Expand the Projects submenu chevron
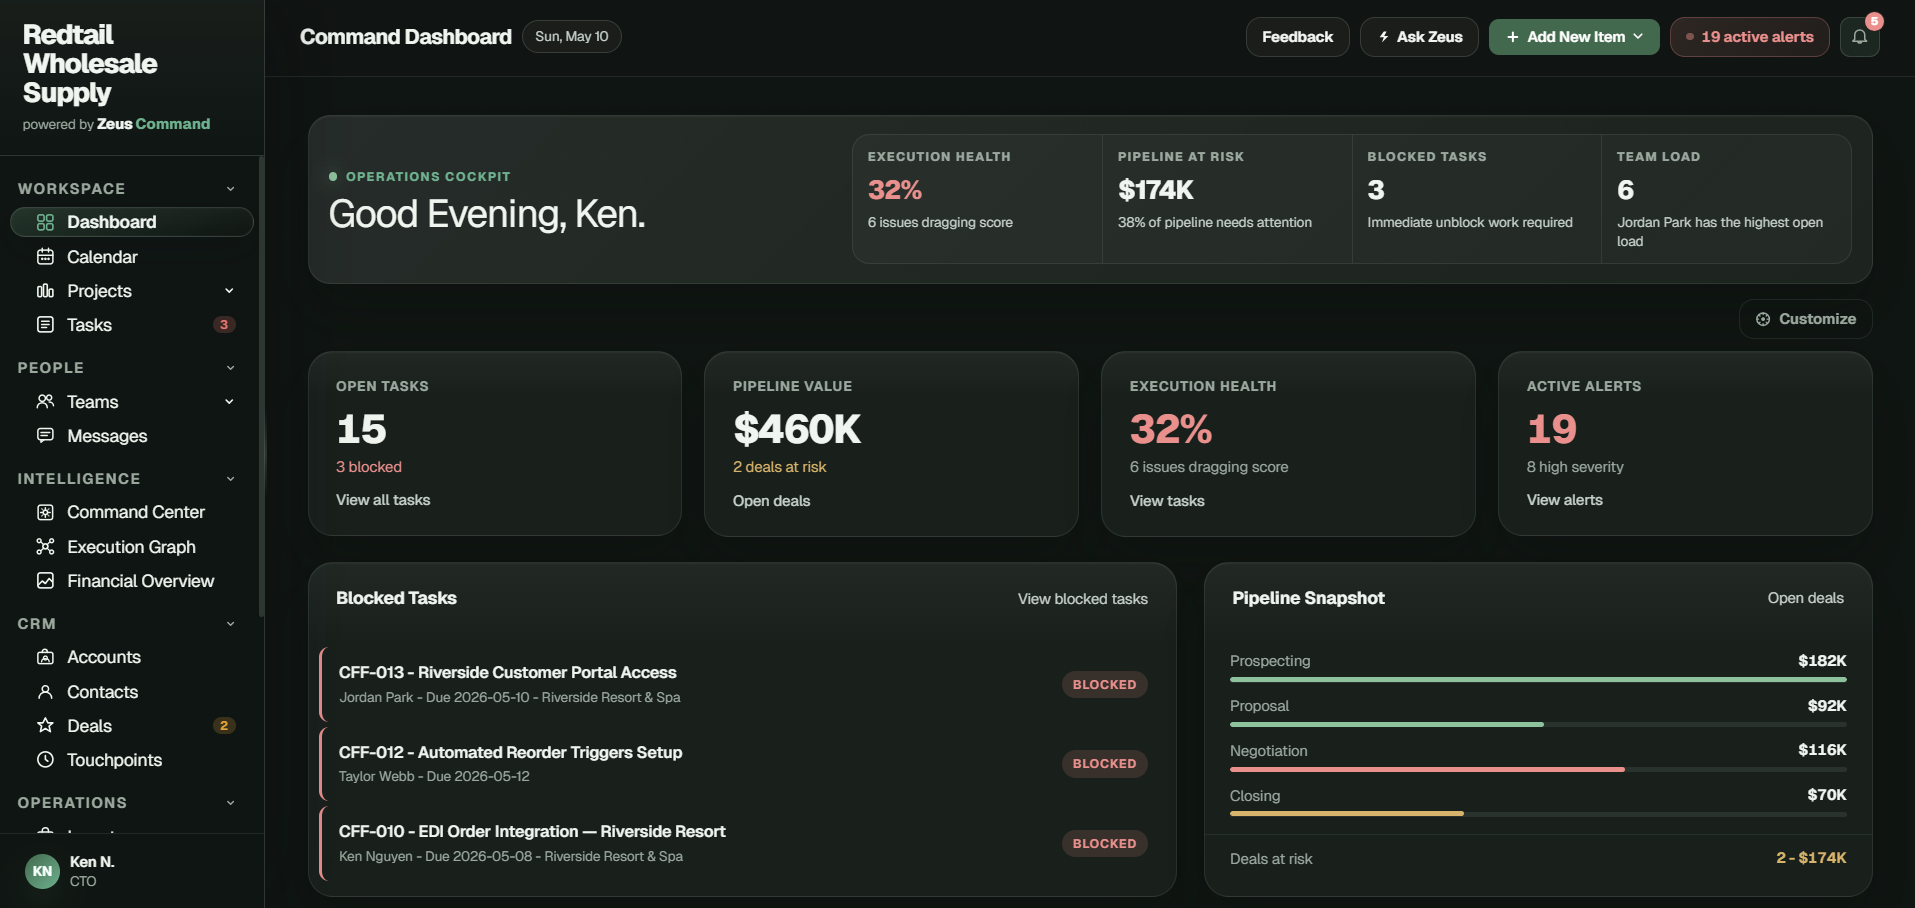The image size is (1915, 908). click(229, 291)
